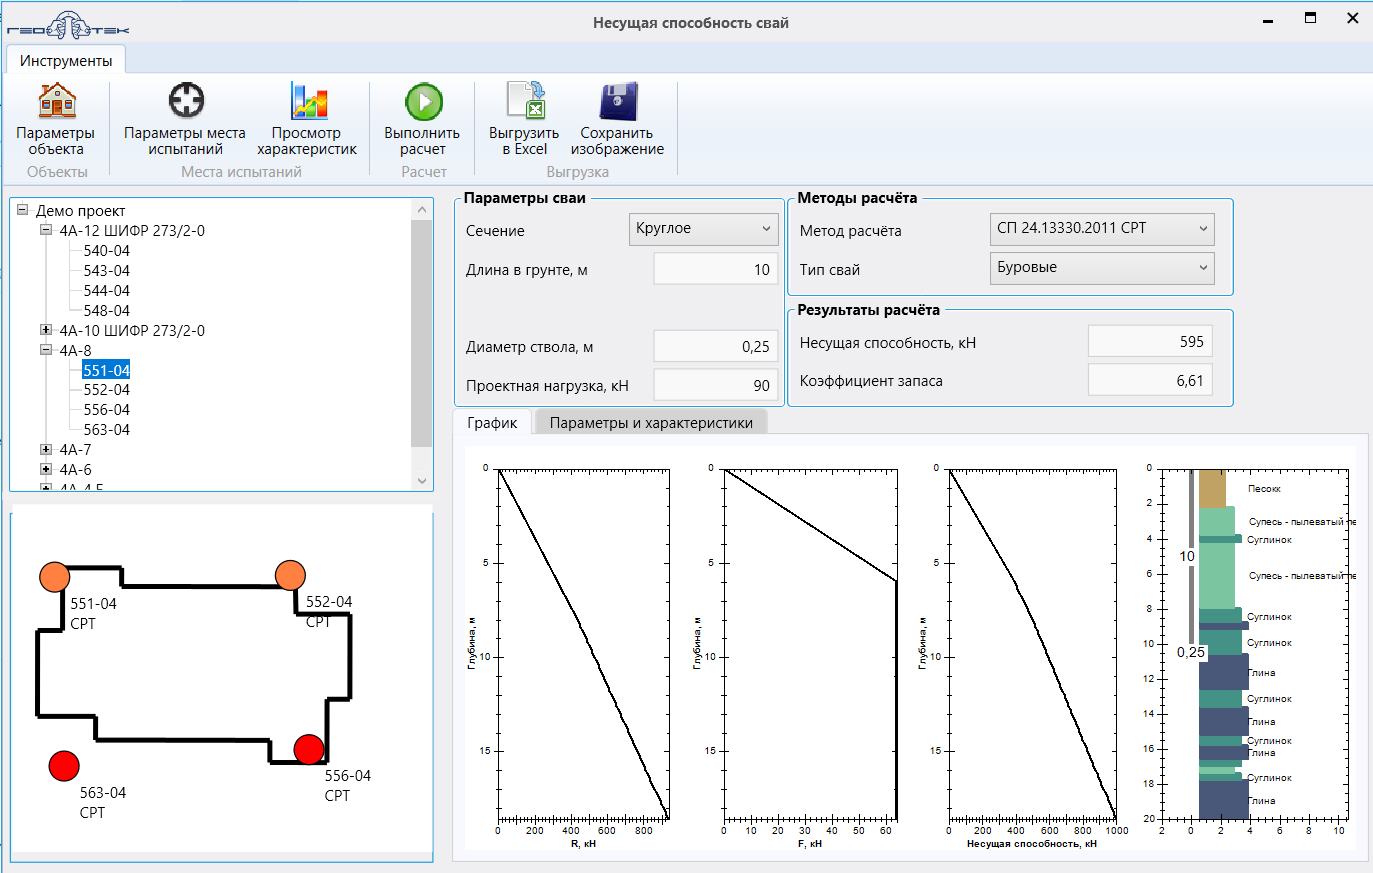The height and width of the screenshot is (873, 1373).
Task: Click Длина в грунте input field
Action: pyautogui.click(x=715, y=269)
